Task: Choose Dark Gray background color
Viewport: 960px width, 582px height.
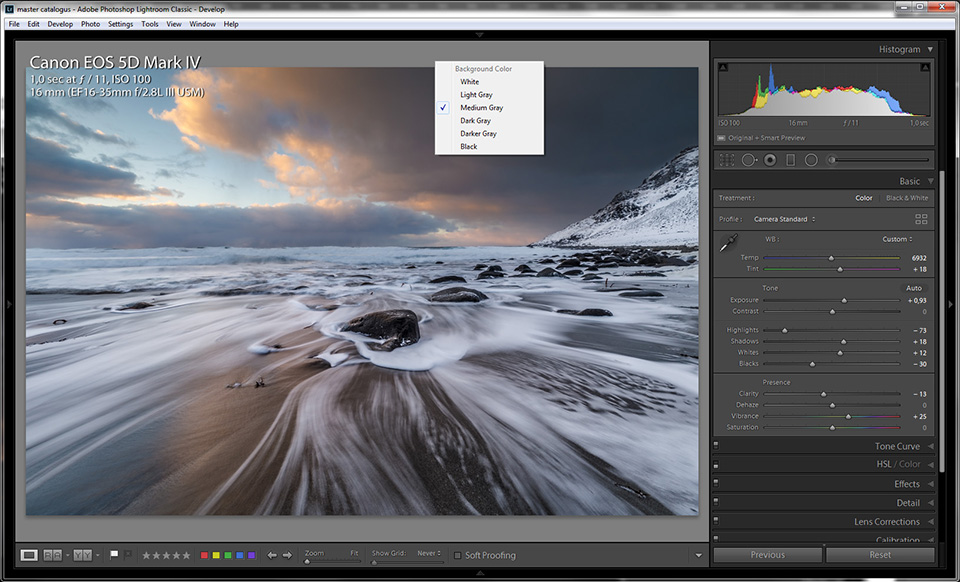Action: tap(475, 121)
